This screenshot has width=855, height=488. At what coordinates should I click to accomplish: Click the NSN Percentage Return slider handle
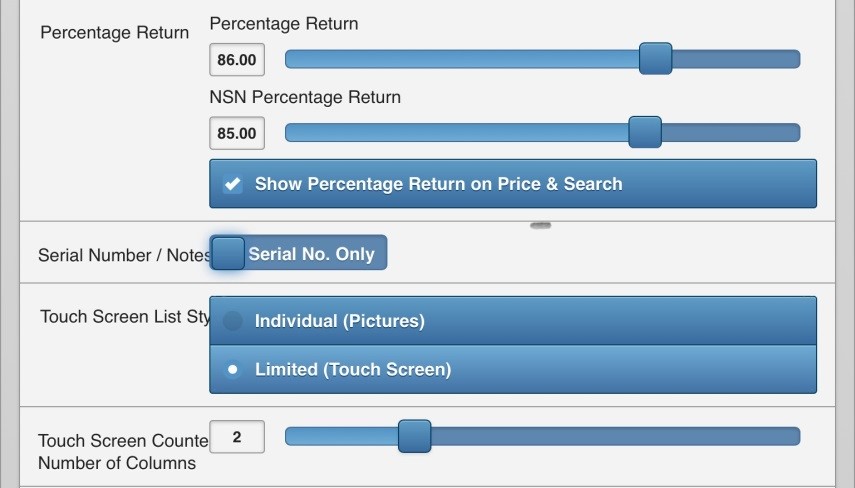point(645,132)
